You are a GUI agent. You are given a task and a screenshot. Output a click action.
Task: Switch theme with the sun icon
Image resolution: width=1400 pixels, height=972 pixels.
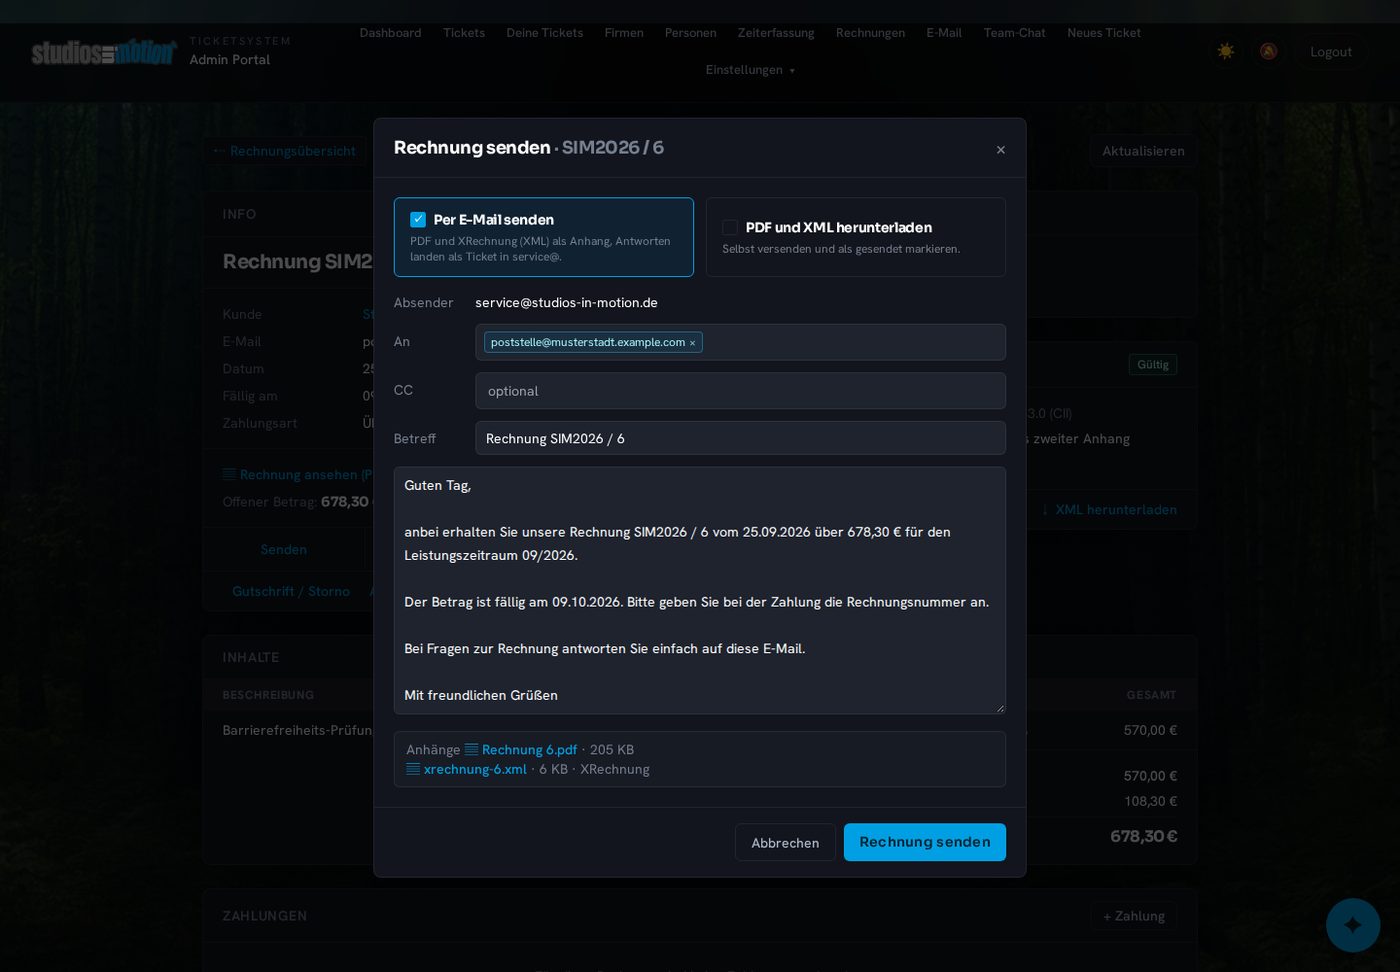coord(1226,51)
